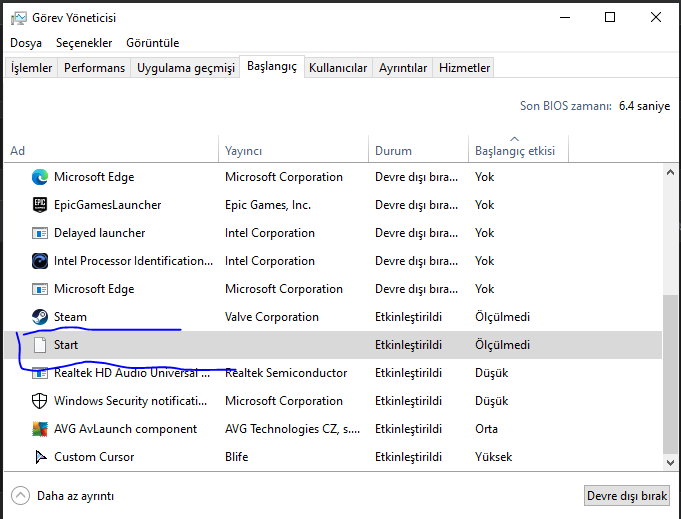The height and width of the screenshot is (519, 681).
Task: Click Düşük impact in Windows Security row
Action: 492,401
